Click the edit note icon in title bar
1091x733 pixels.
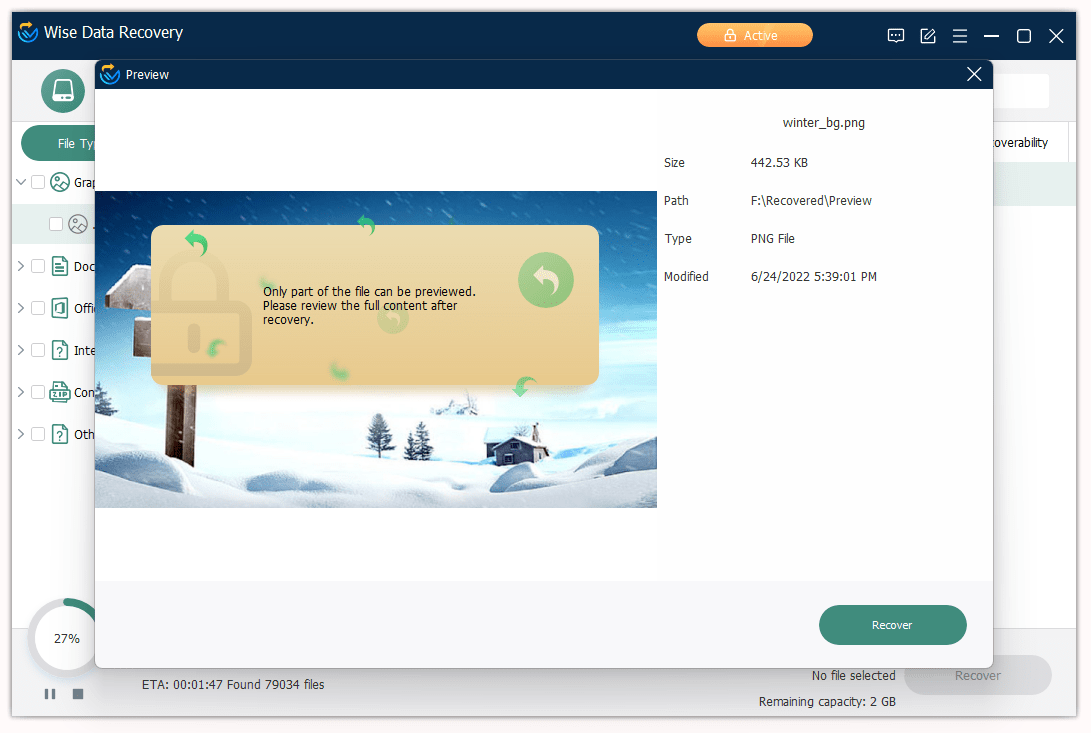click(928, 36)
